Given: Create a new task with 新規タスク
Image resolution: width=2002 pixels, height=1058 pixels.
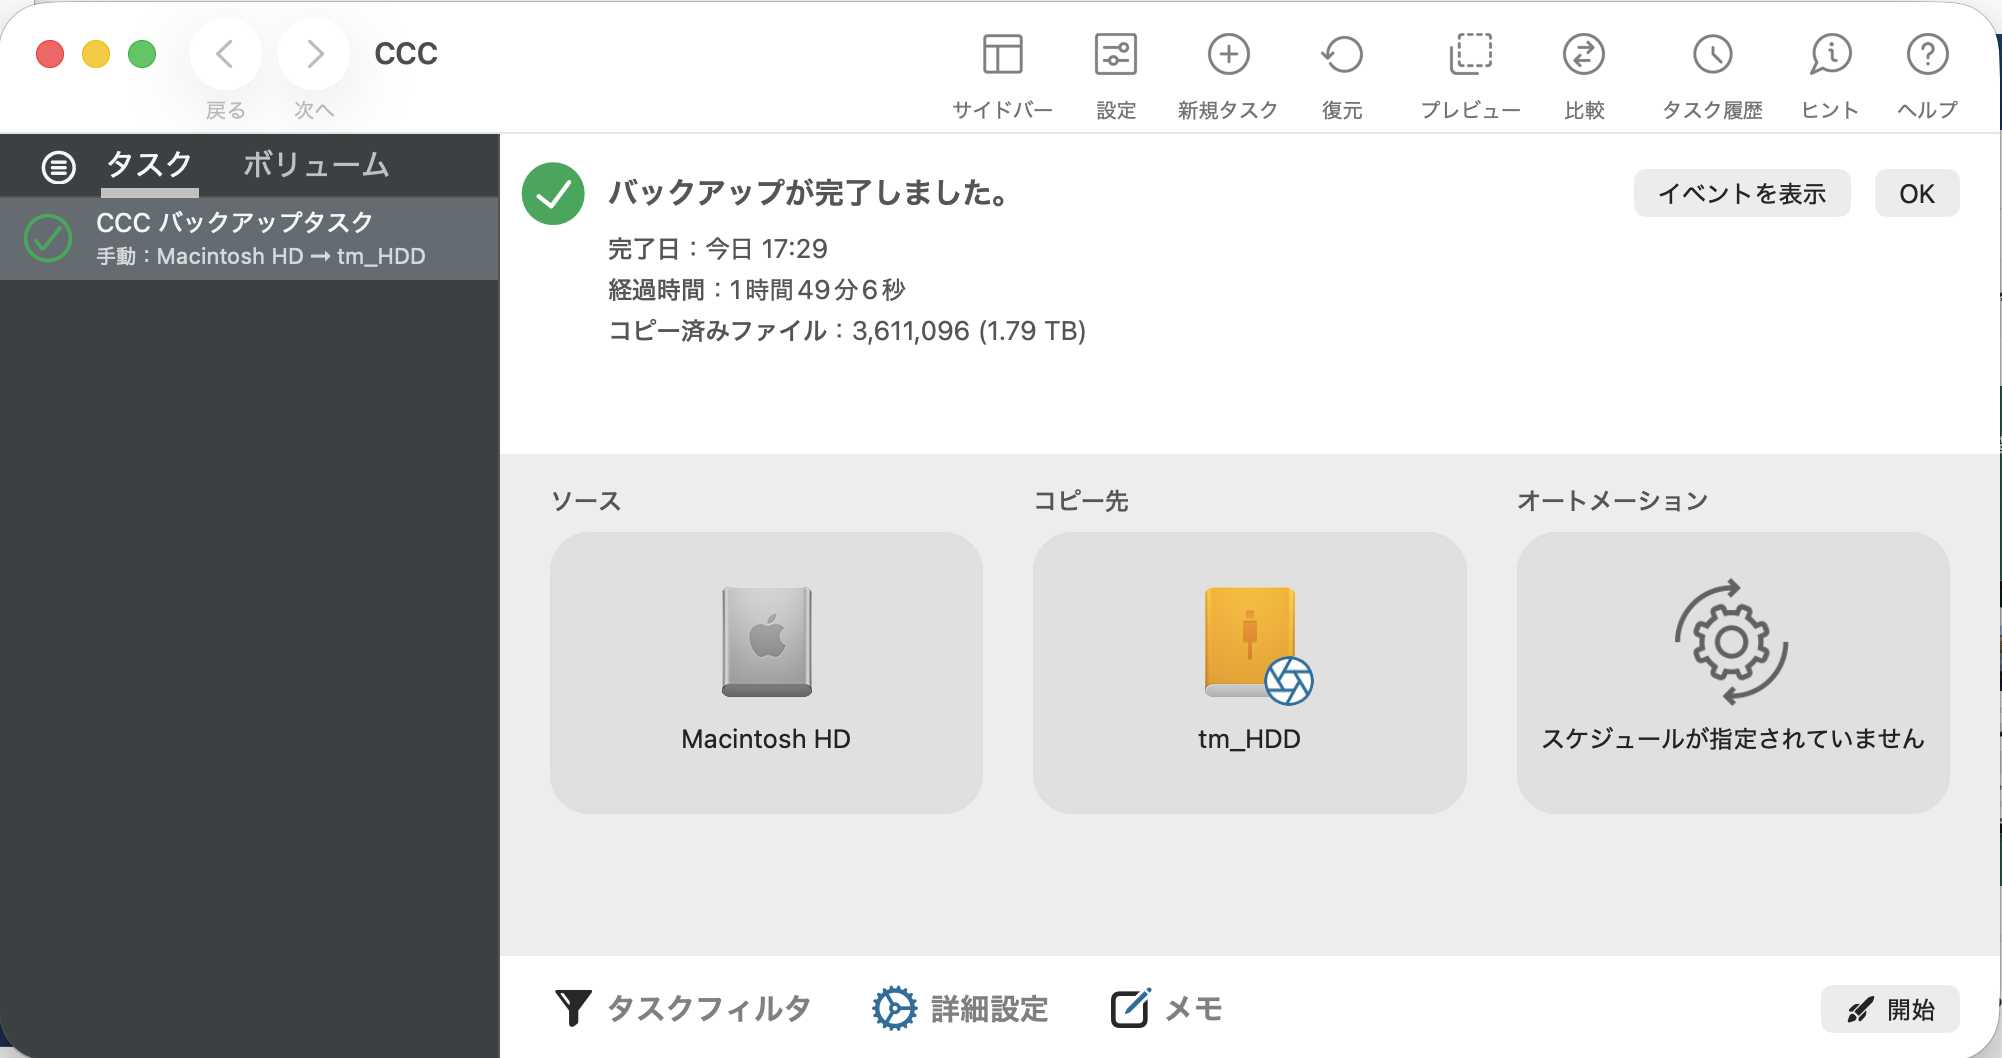Looking at the screenshot, I should click(x=1228, y=55).
